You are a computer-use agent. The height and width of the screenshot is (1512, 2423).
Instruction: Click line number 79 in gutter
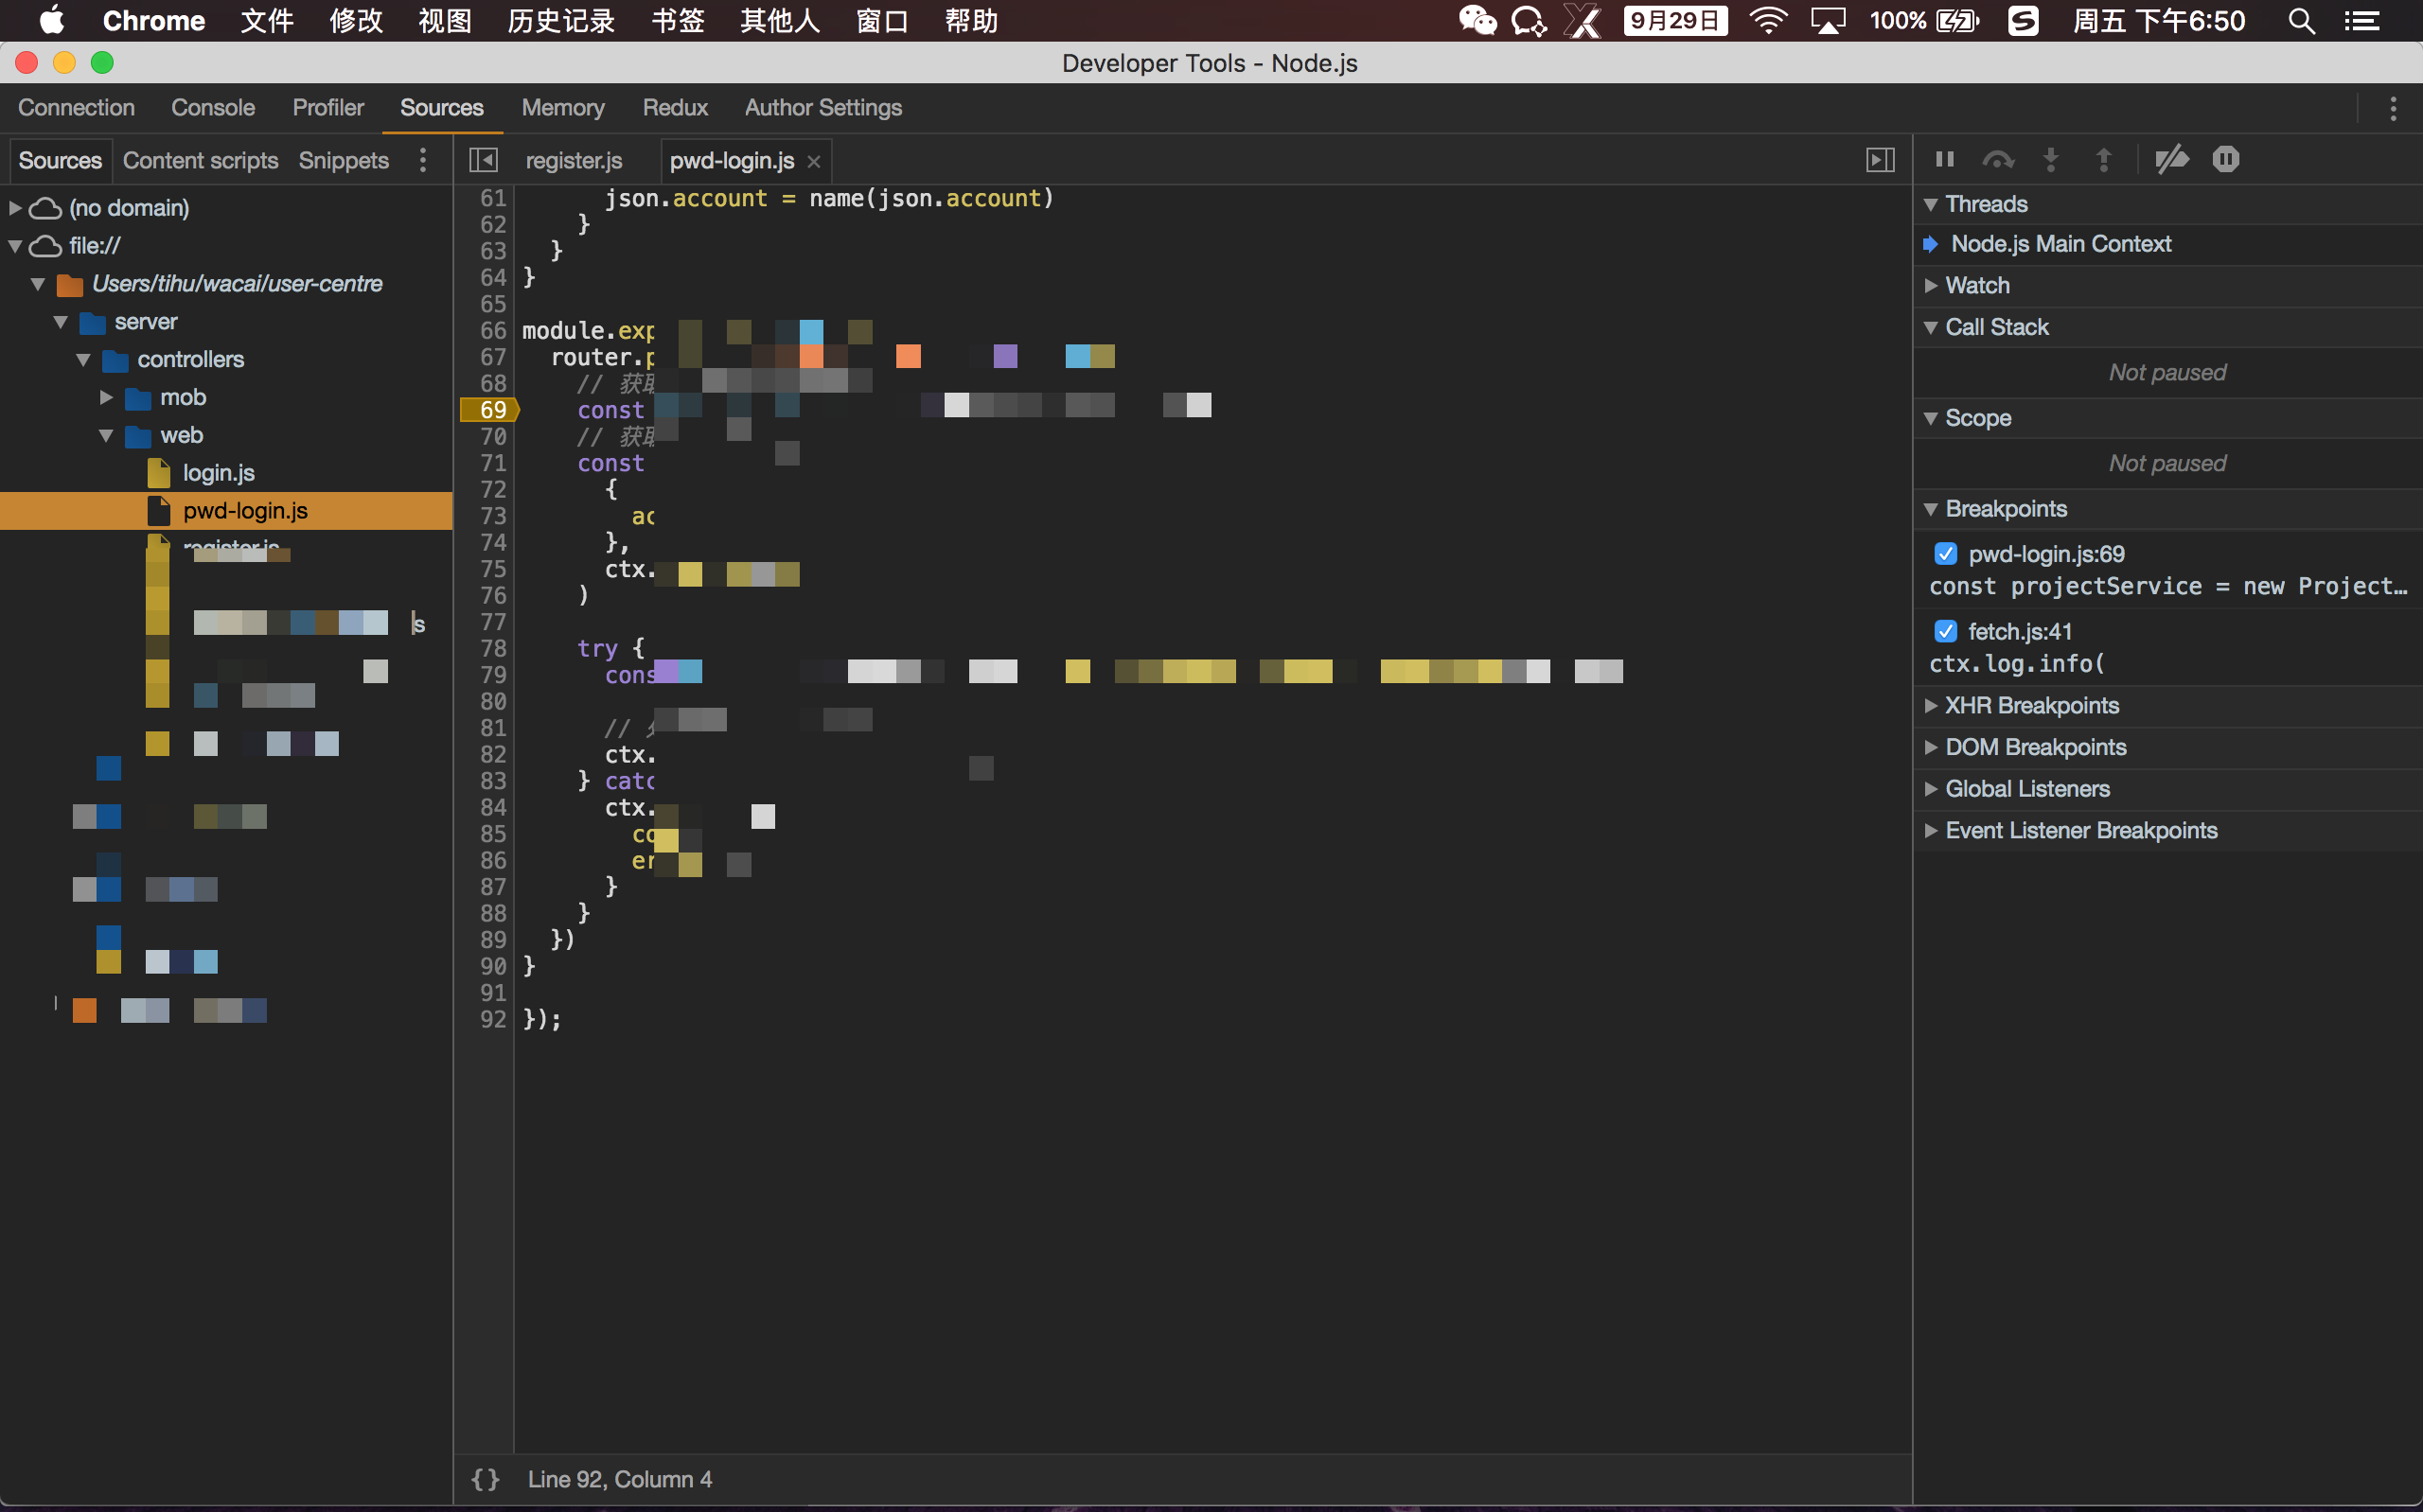point(492,675)
